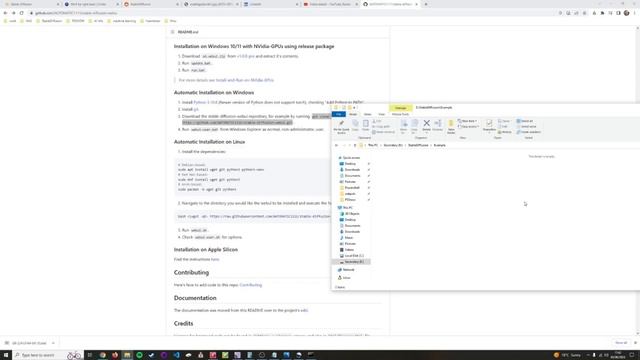Go back in the browser
The image size is (640, 360).
point(5,13)
